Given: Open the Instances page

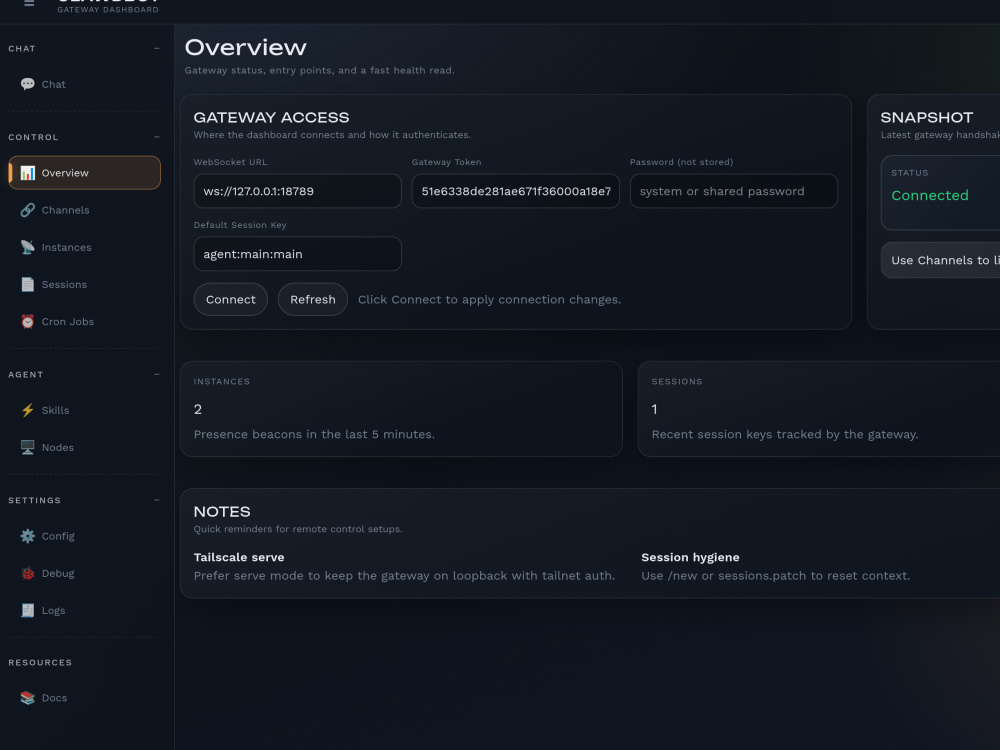Looking at the screenshot, I should click(84, 247).
